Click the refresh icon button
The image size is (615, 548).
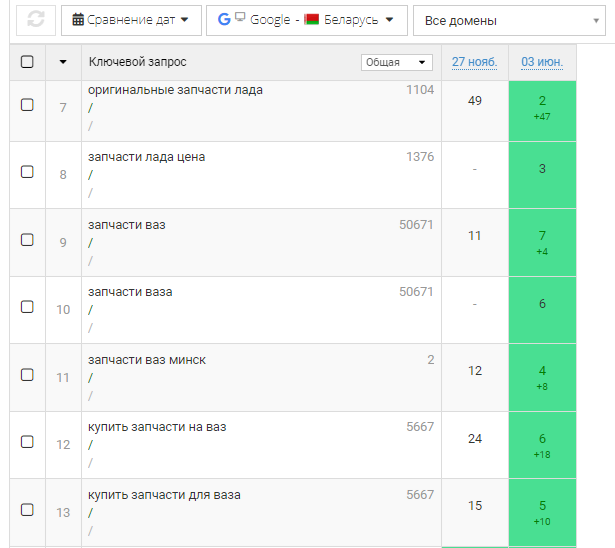click(x=36, y=20)
